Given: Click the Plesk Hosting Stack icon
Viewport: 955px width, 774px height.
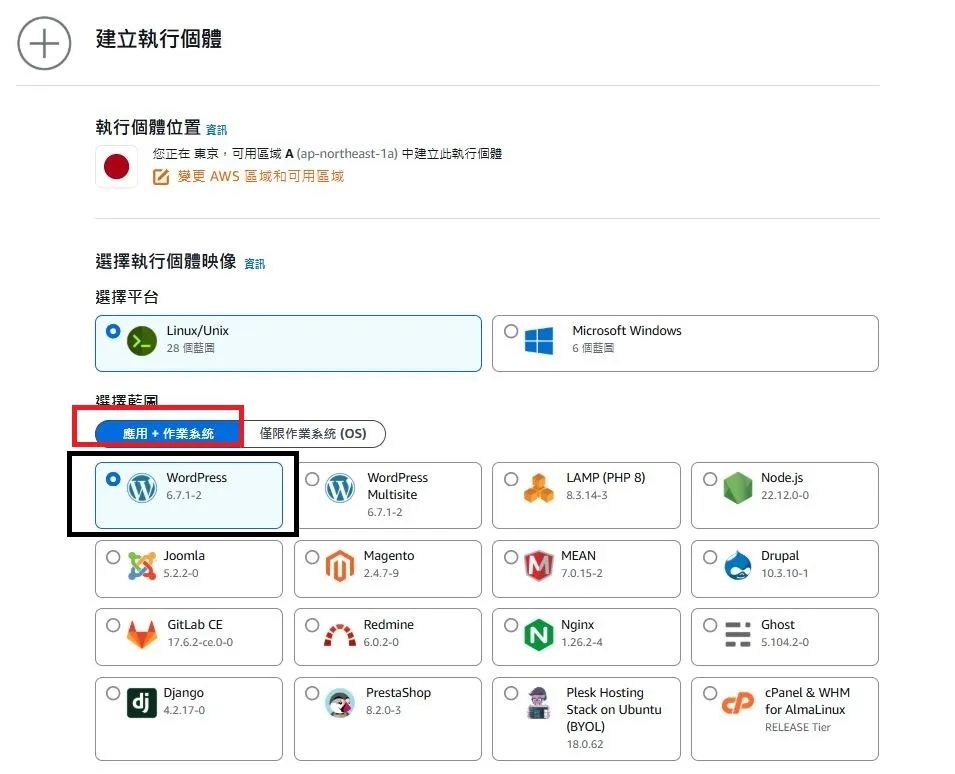Looking at the screenshot, I should 539,703.
